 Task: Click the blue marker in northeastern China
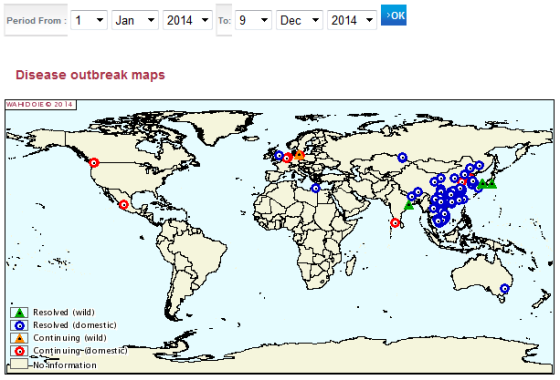pyautogui.click(x=479, y=165)
